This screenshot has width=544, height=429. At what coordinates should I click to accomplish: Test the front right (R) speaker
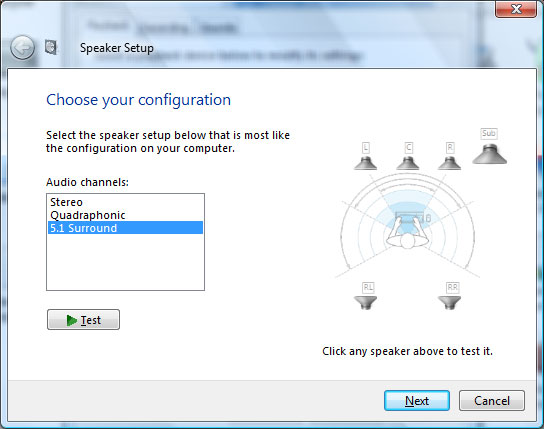point(450,163)
